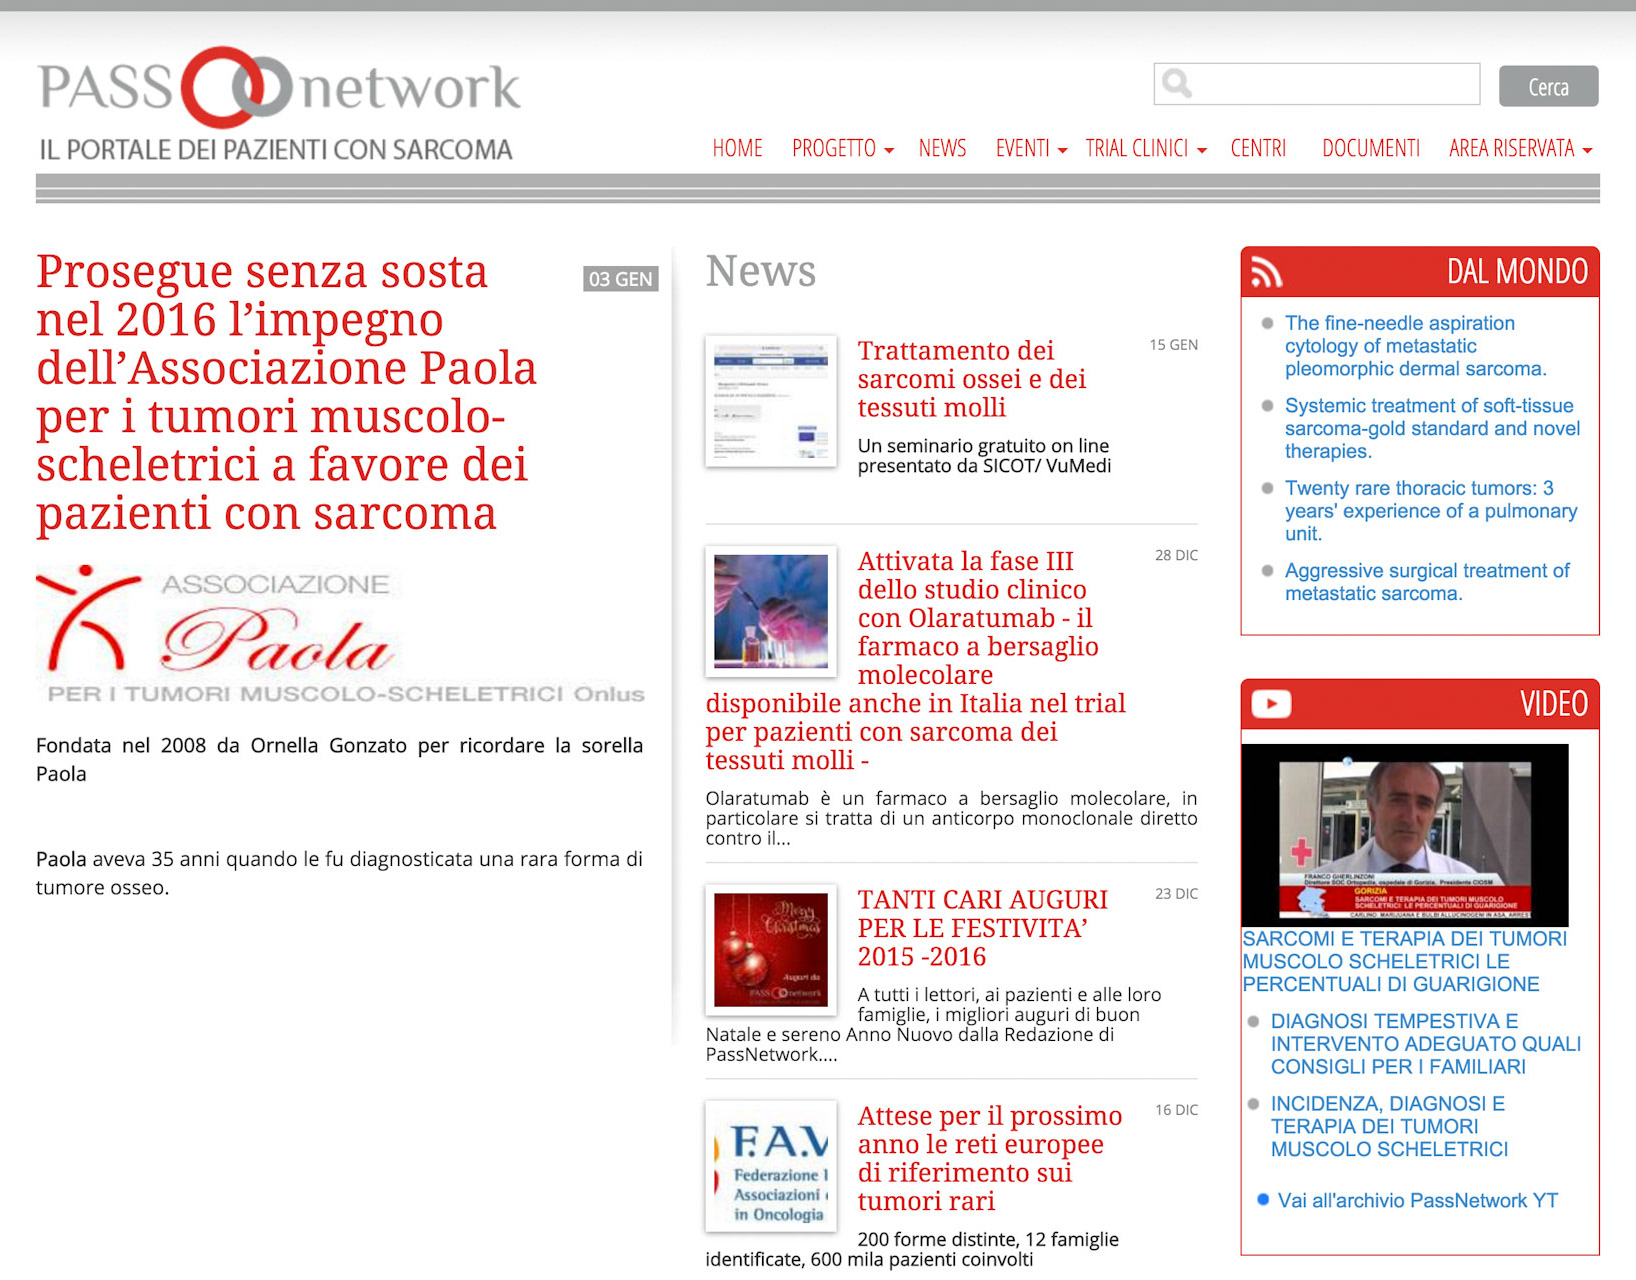1636x1280 pixels.
Task: Expand the TRIAL CLINICI dropdown menu
Action: [1147, 148]
